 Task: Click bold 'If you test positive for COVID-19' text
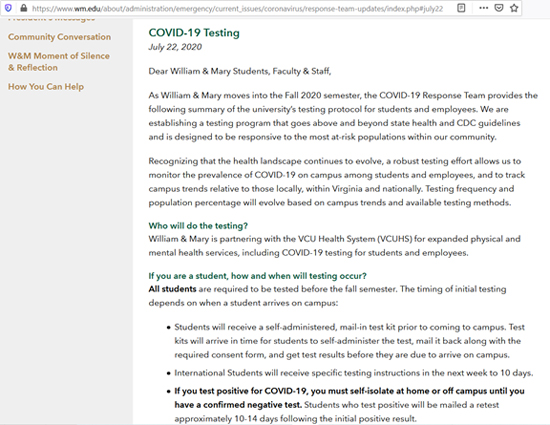click(x=349, y=398)
